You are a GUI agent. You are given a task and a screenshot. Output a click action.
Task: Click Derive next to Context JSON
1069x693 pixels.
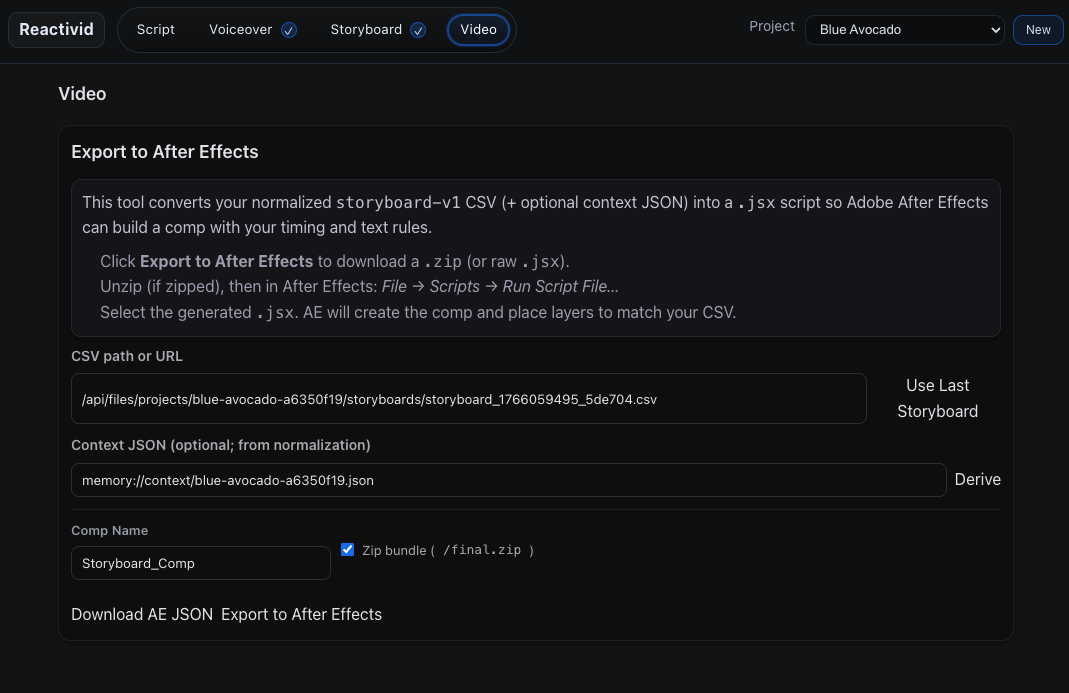click(977, 480)
